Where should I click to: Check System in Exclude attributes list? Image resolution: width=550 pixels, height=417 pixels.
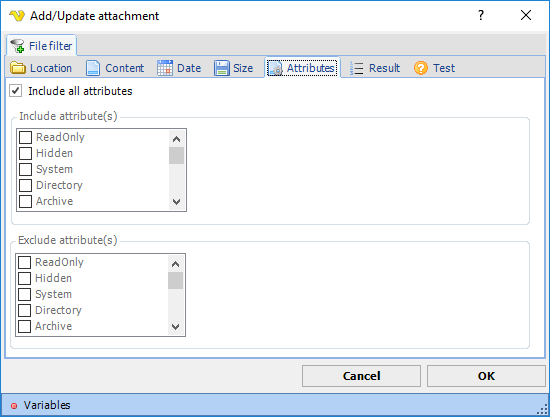click(24, 294)
